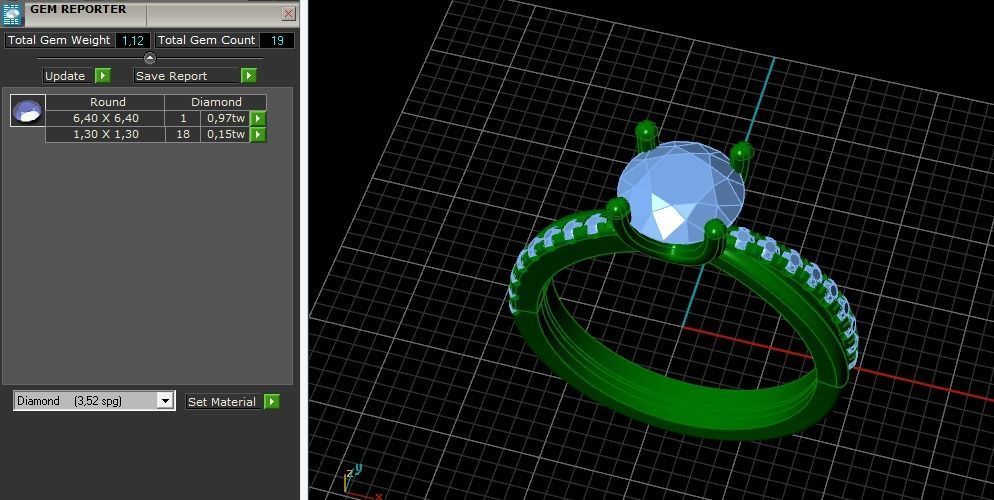Viewport: 994px width, 500px height.
Task: Click green arrow on 0,97tw row
Action: [x=258, y=119]
